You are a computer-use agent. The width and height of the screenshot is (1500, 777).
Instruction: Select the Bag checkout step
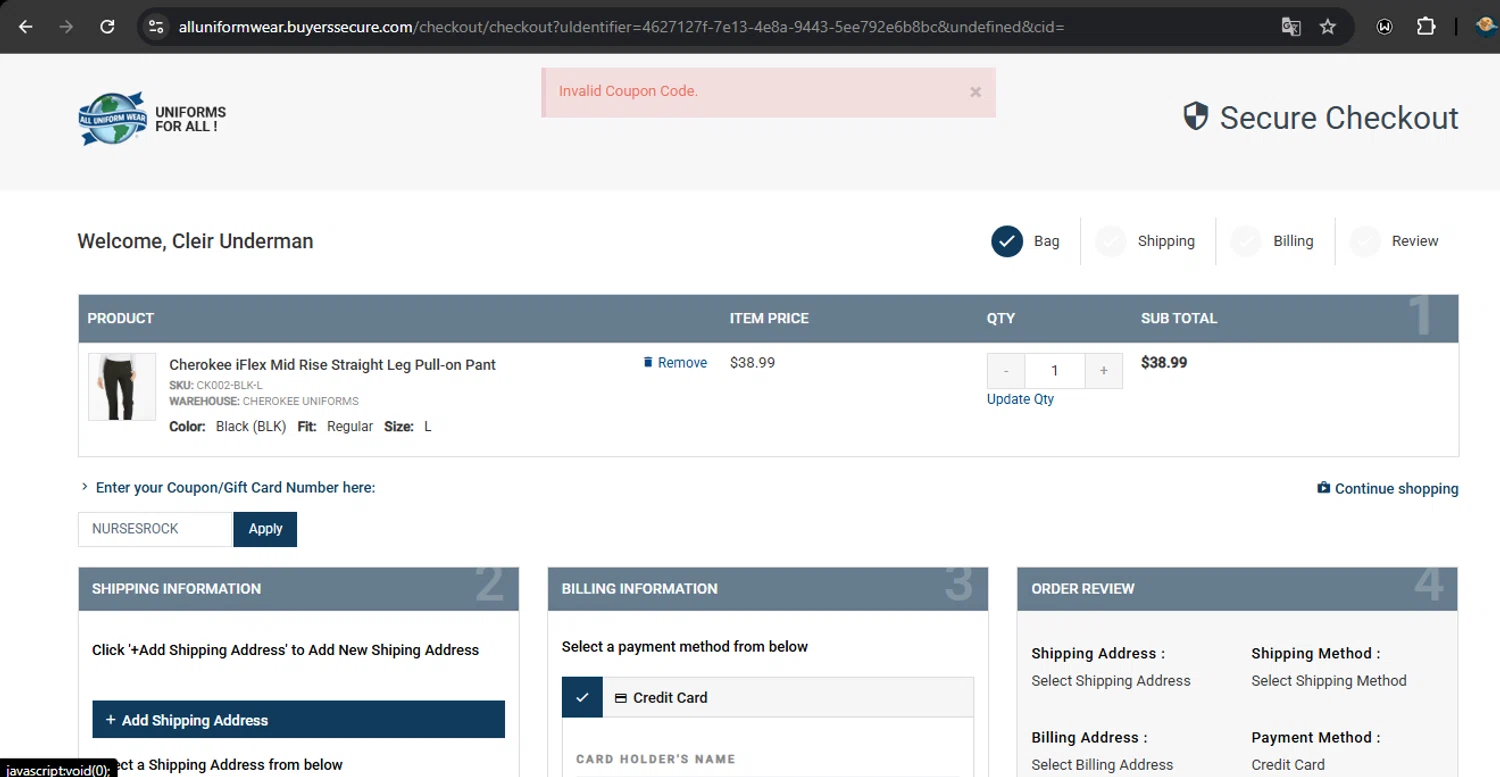[1025, 241]
